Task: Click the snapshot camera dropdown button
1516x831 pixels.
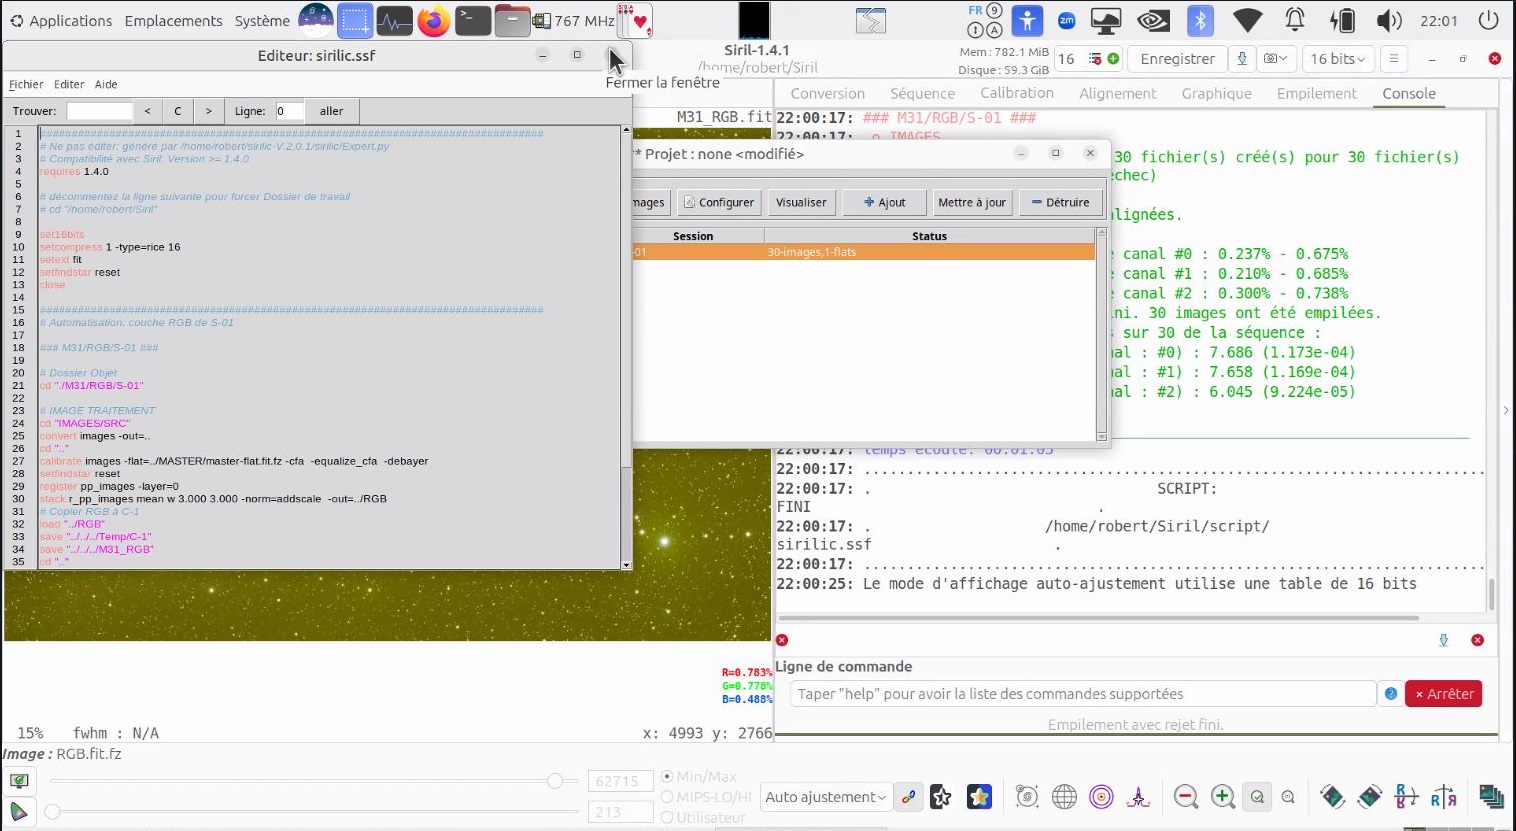Action: click(x=1275, y=59)
